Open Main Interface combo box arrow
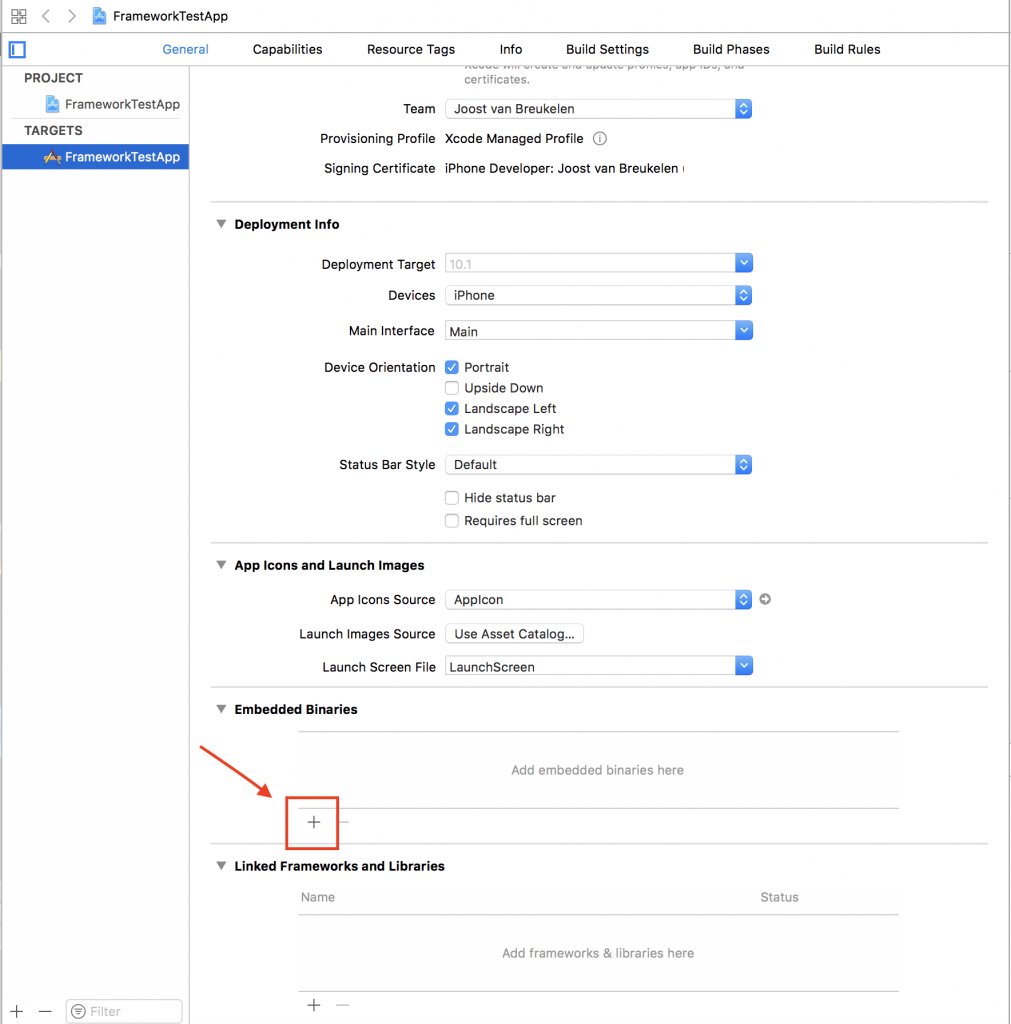The height and width of the screenshot is (1024, 1011). [743, 330]
